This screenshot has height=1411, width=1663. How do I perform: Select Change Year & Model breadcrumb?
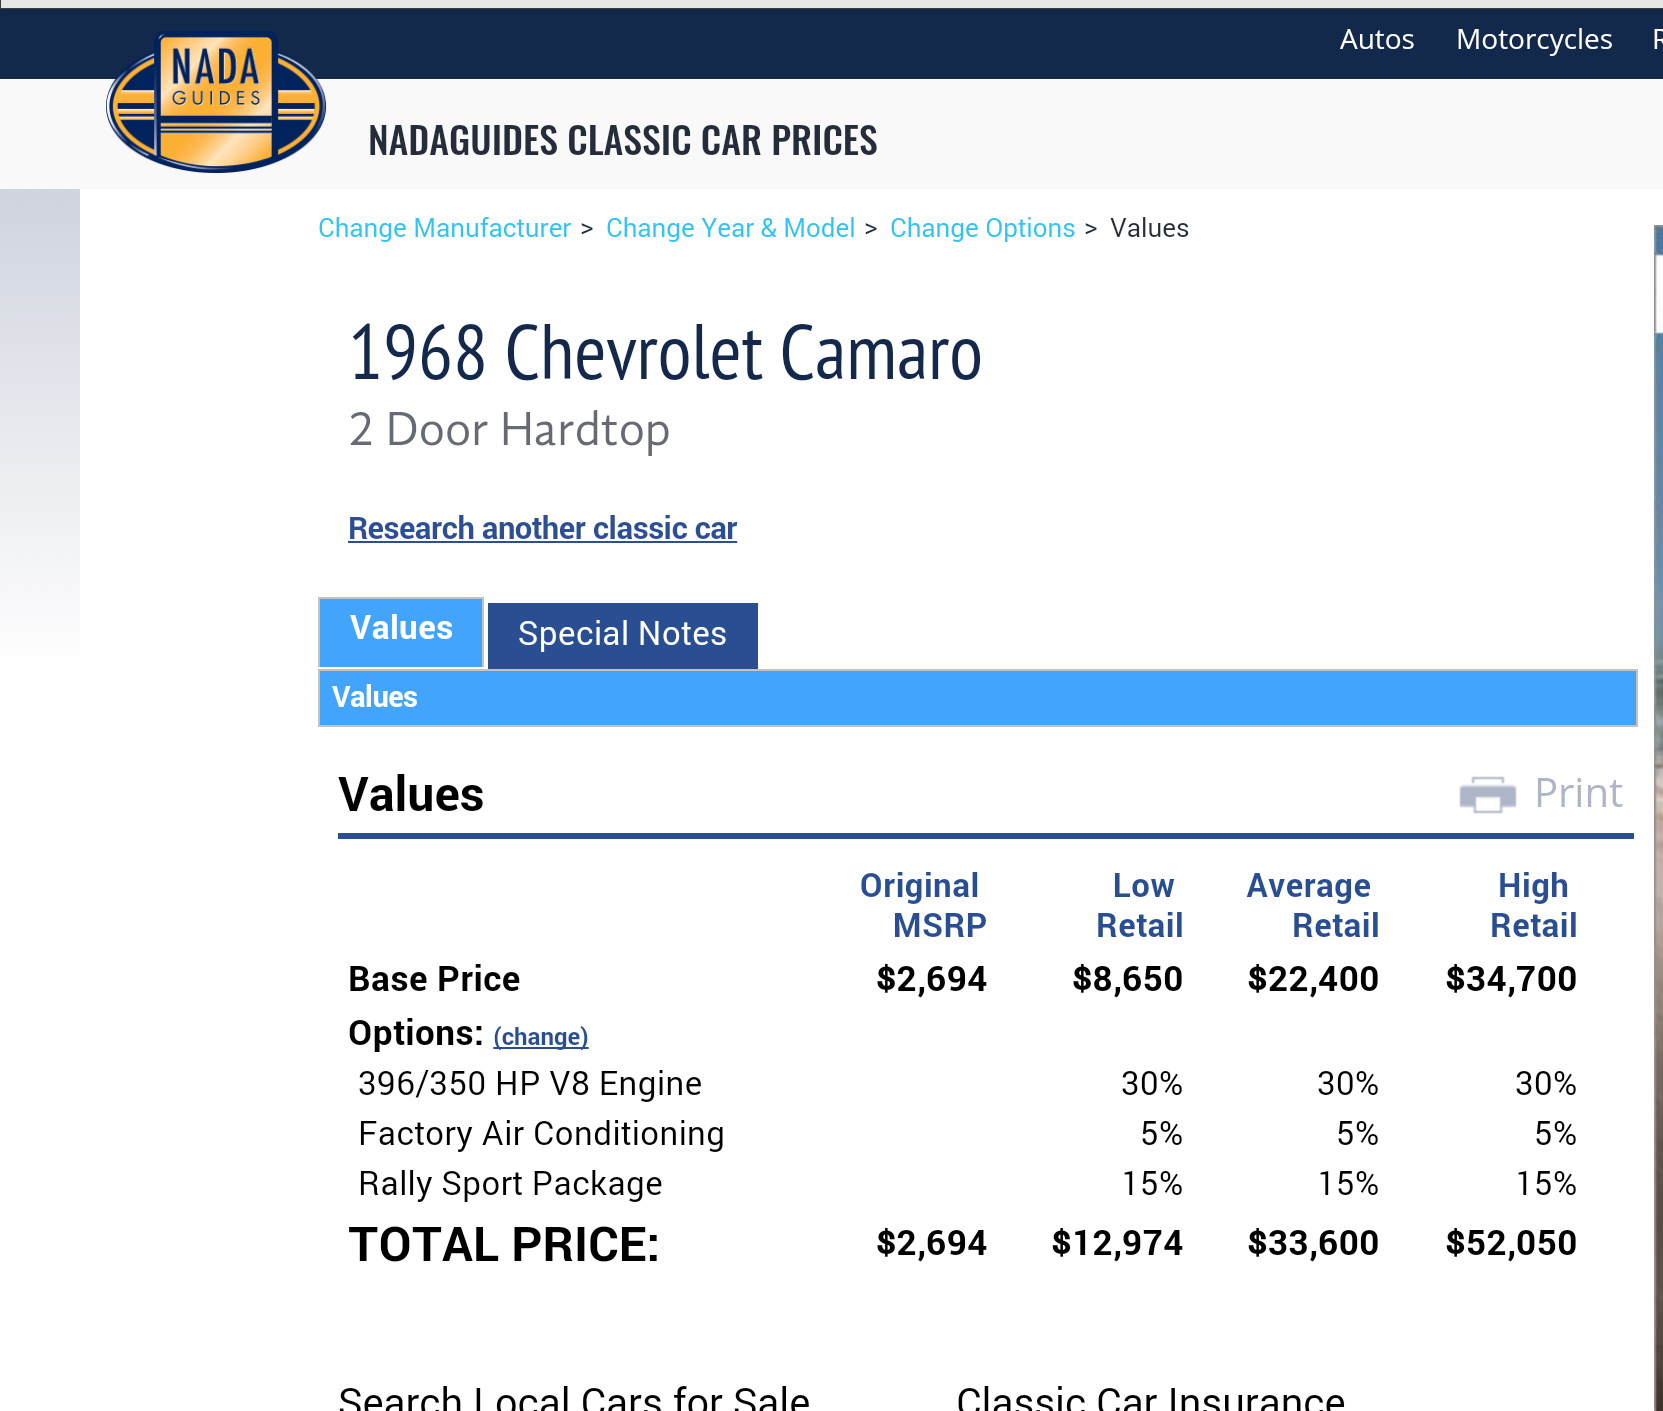tap(730, 228)
